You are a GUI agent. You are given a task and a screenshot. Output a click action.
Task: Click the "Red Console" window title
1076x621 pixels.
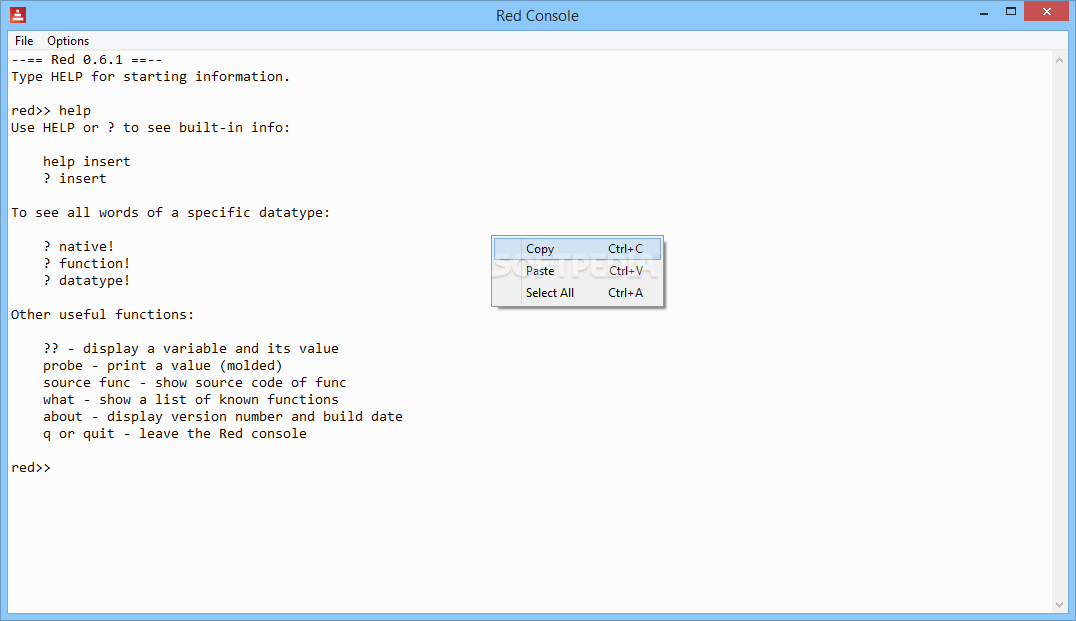537,16
